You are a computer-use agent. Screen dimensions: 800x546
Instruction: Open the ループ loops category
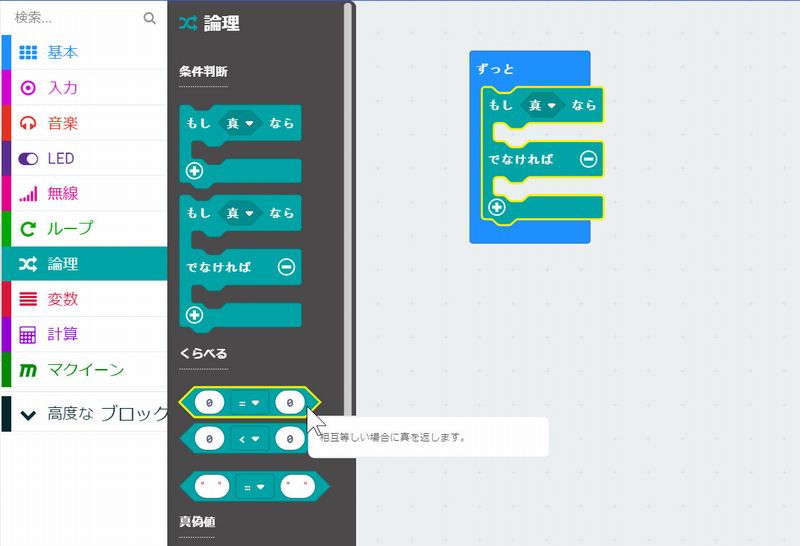click(x=70, y=228)
